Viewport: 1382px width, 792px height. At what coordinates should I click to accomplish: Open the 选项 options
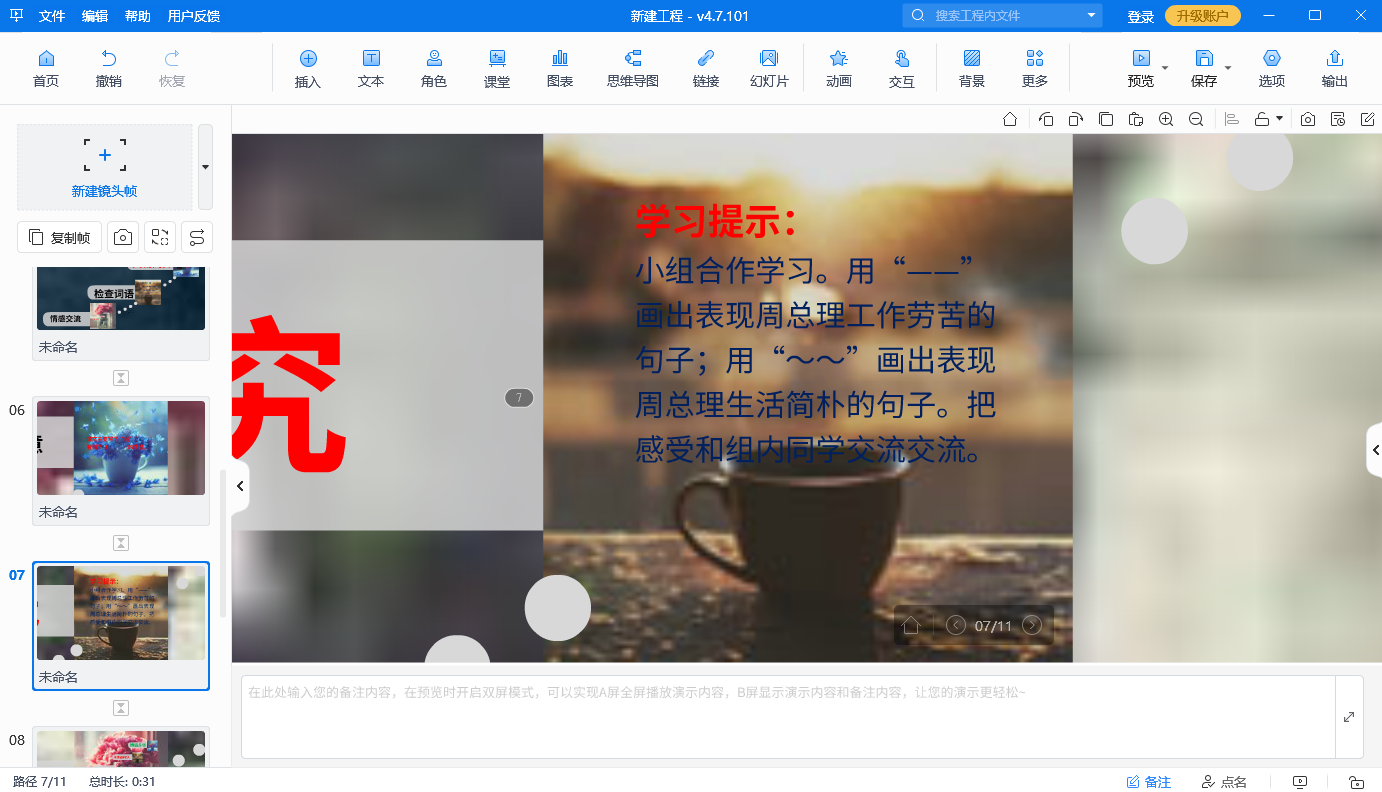1272,68
